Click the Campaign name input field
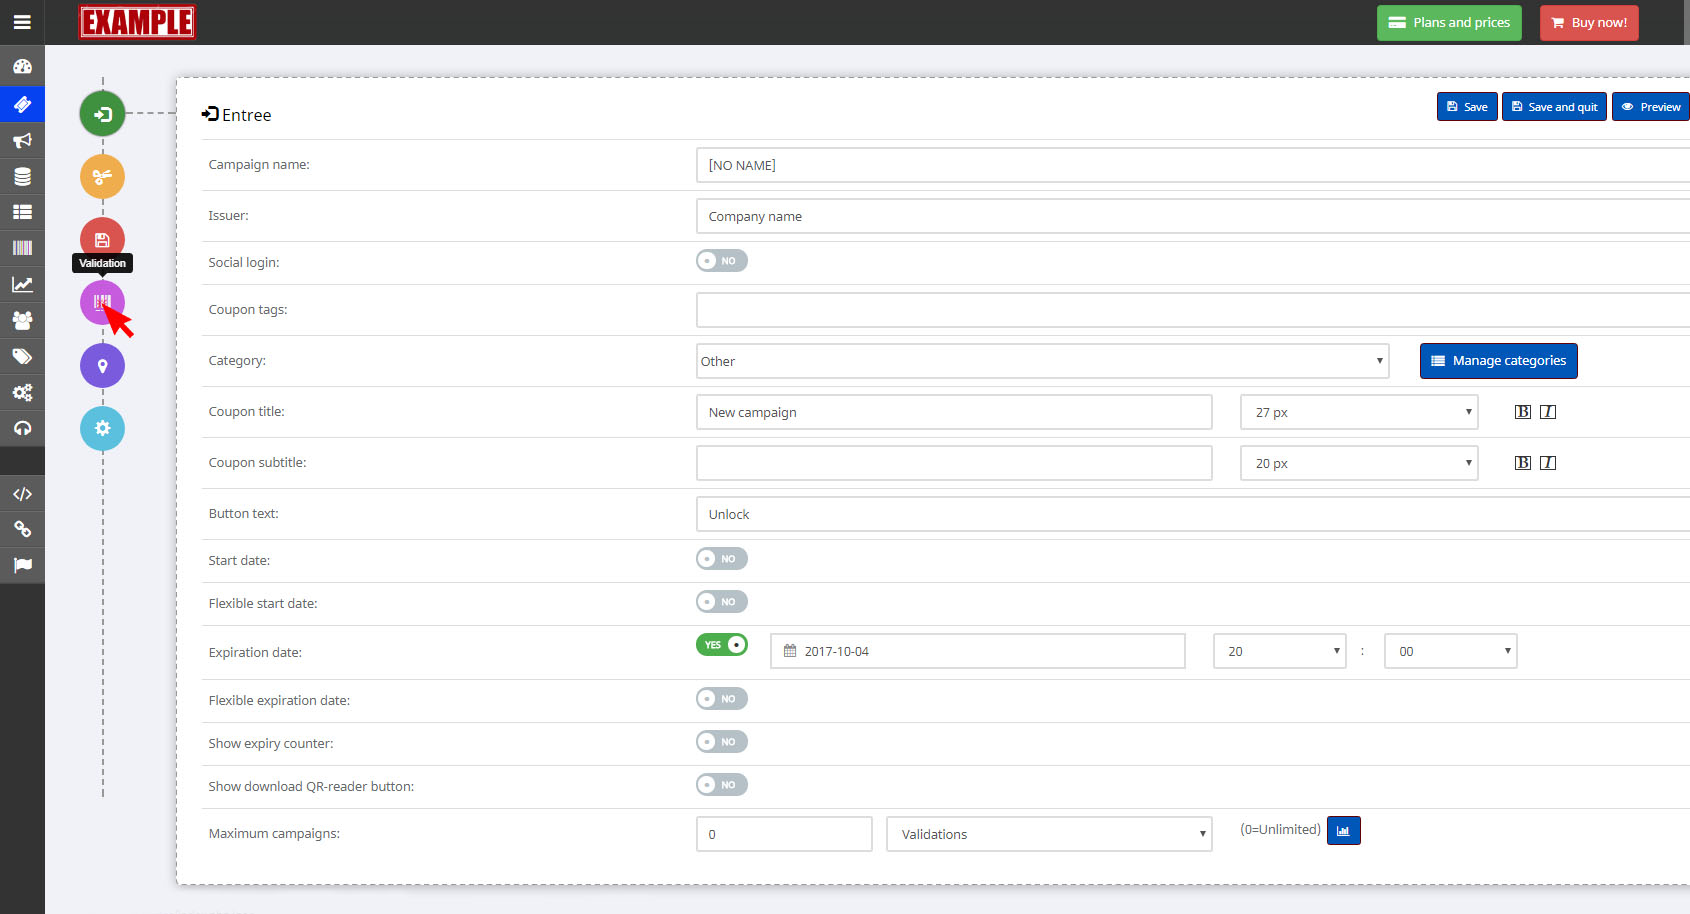Viewport: 1690px width, 914px height. point(1190,165)
